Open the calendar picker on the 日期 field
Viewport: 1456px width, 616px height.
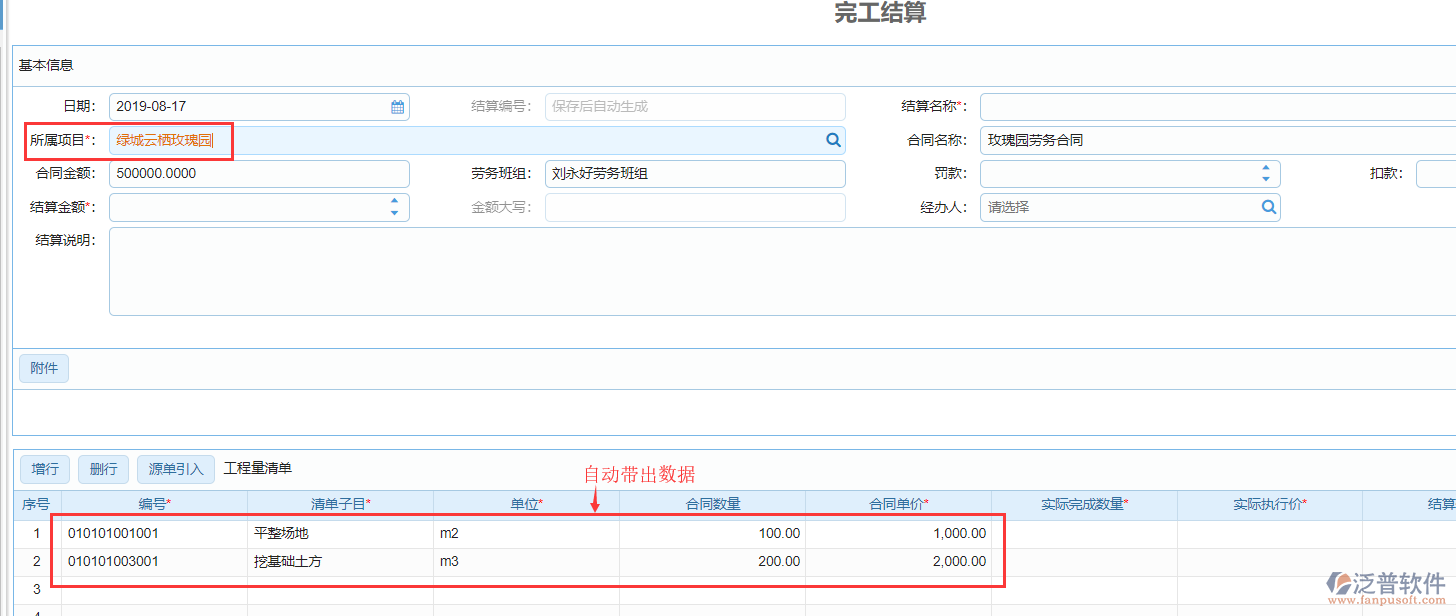[x=396, y=106]
